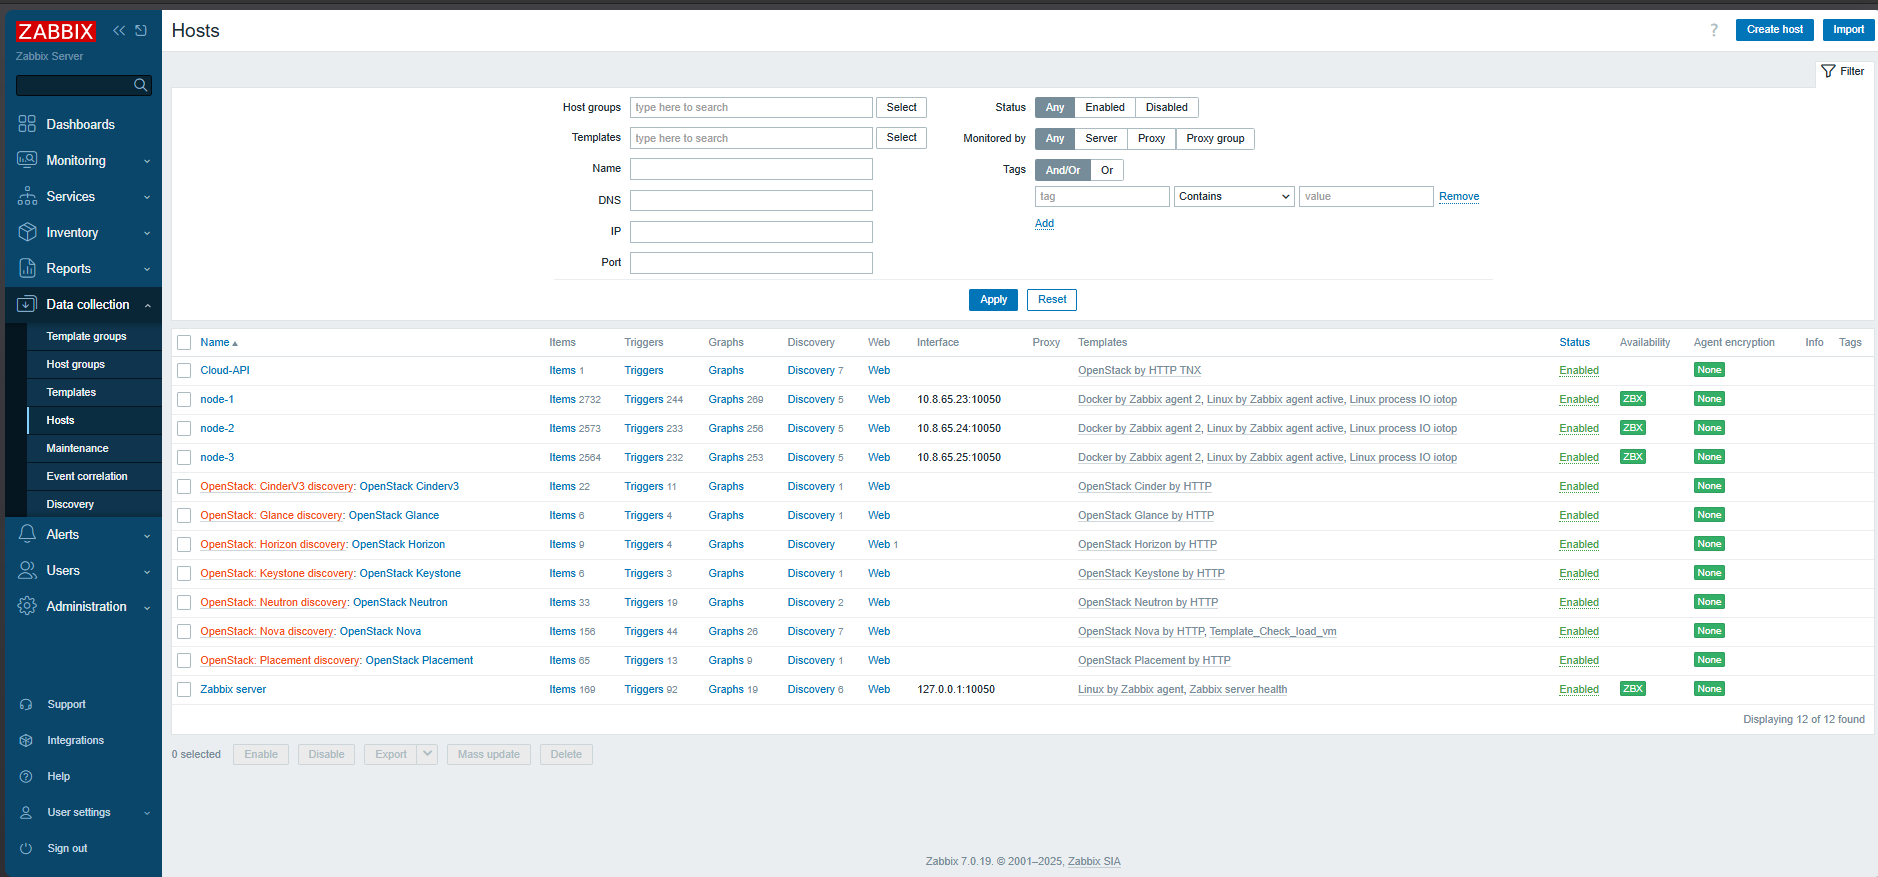Sort the table by the Name column header
Screen dimensions: 1878x877
[218, 343]
